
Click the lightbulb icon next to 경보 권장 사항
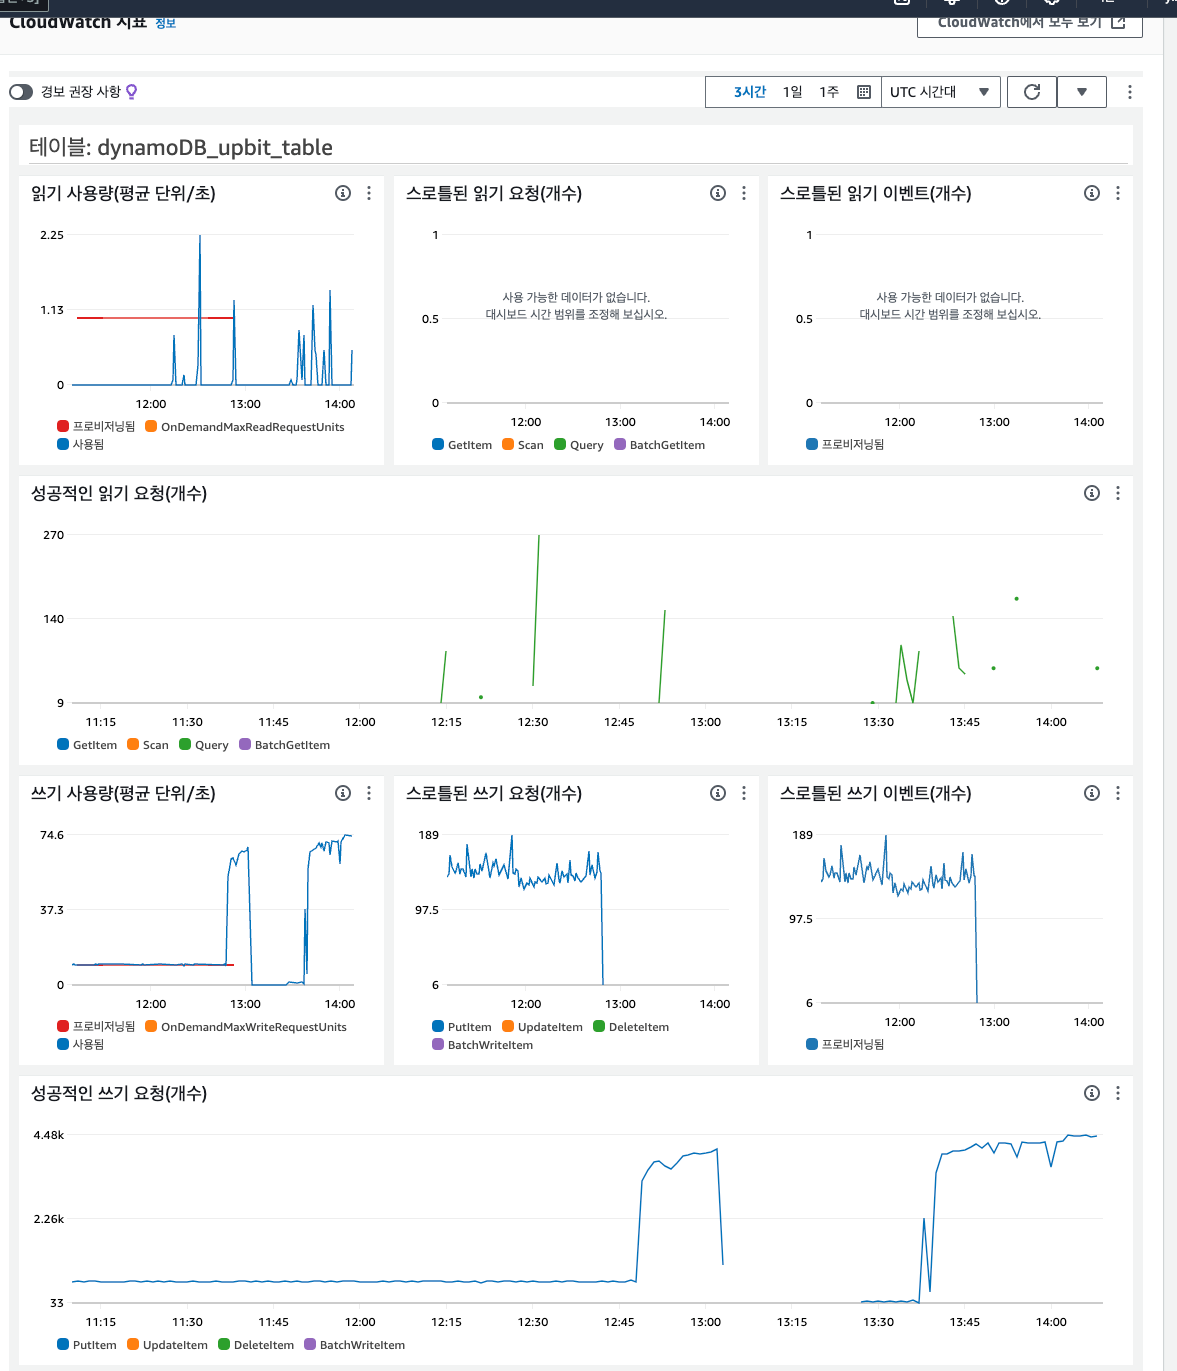click(131, 92)
